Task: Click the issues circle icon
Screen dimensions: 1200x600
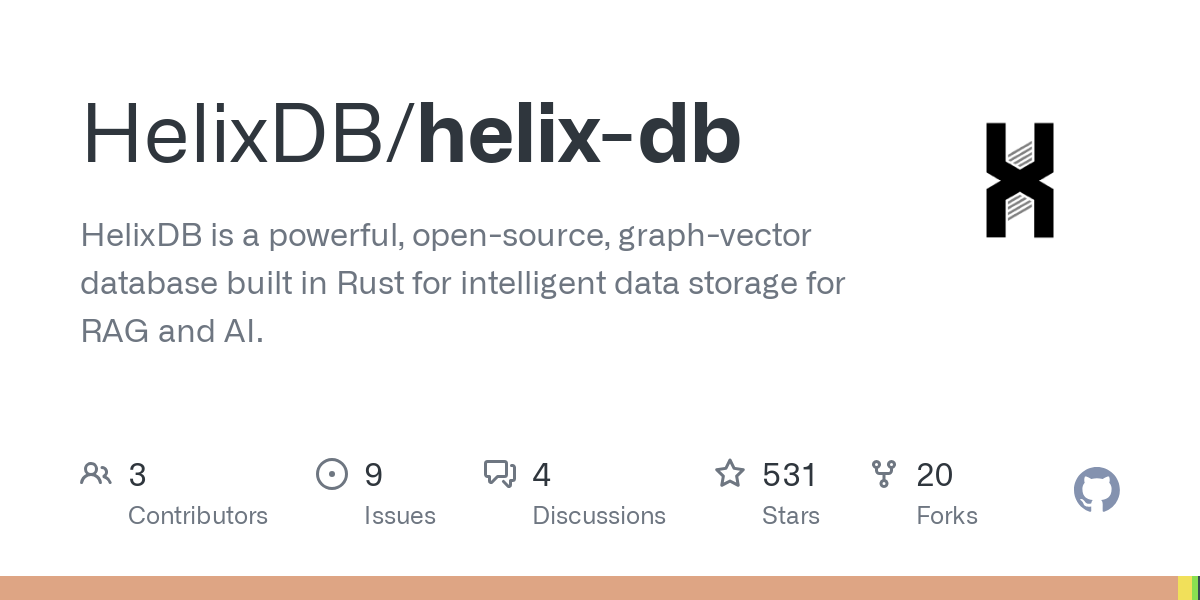Action: tap(332, 474)
